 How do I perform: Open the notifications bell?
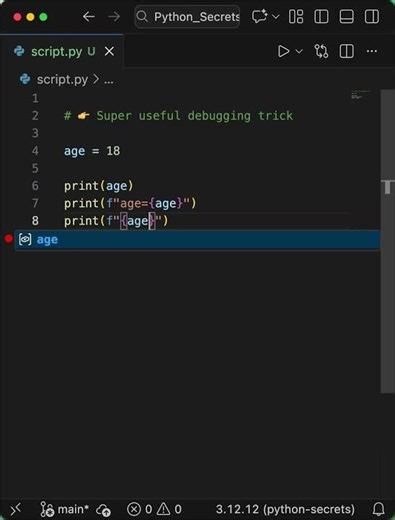(x=379, y=509)
